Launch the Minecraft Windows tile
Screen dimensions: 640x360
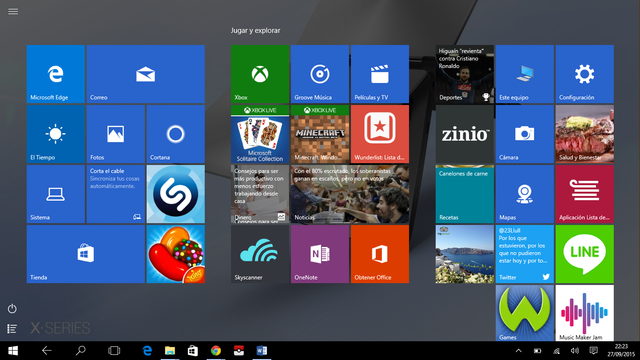pyautogui.click(x=320, y=134)
